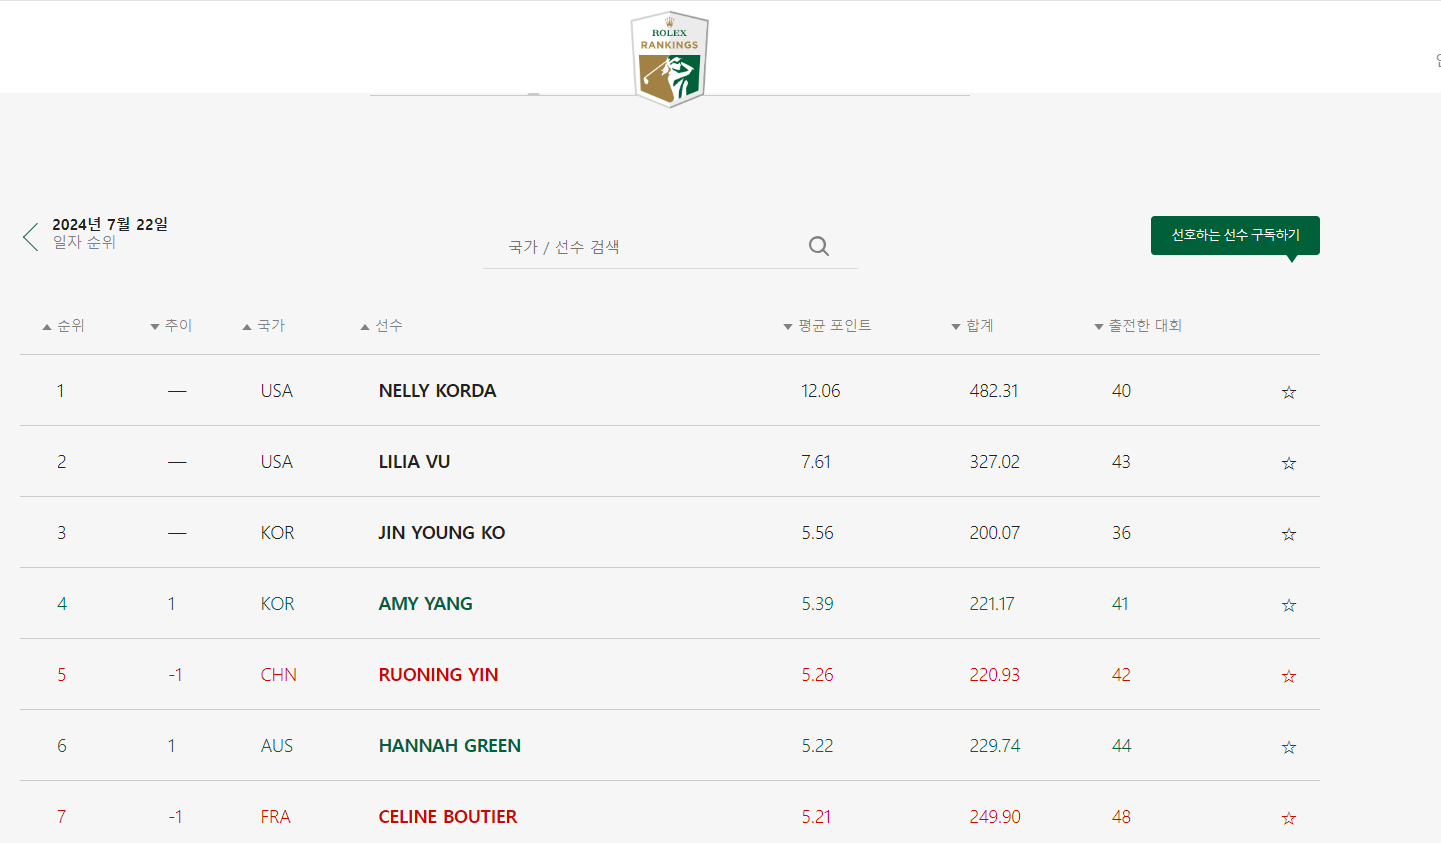Go back with the left chevron arrow
This screenshot has width=1441, height=843.
[x=30, y=237]
